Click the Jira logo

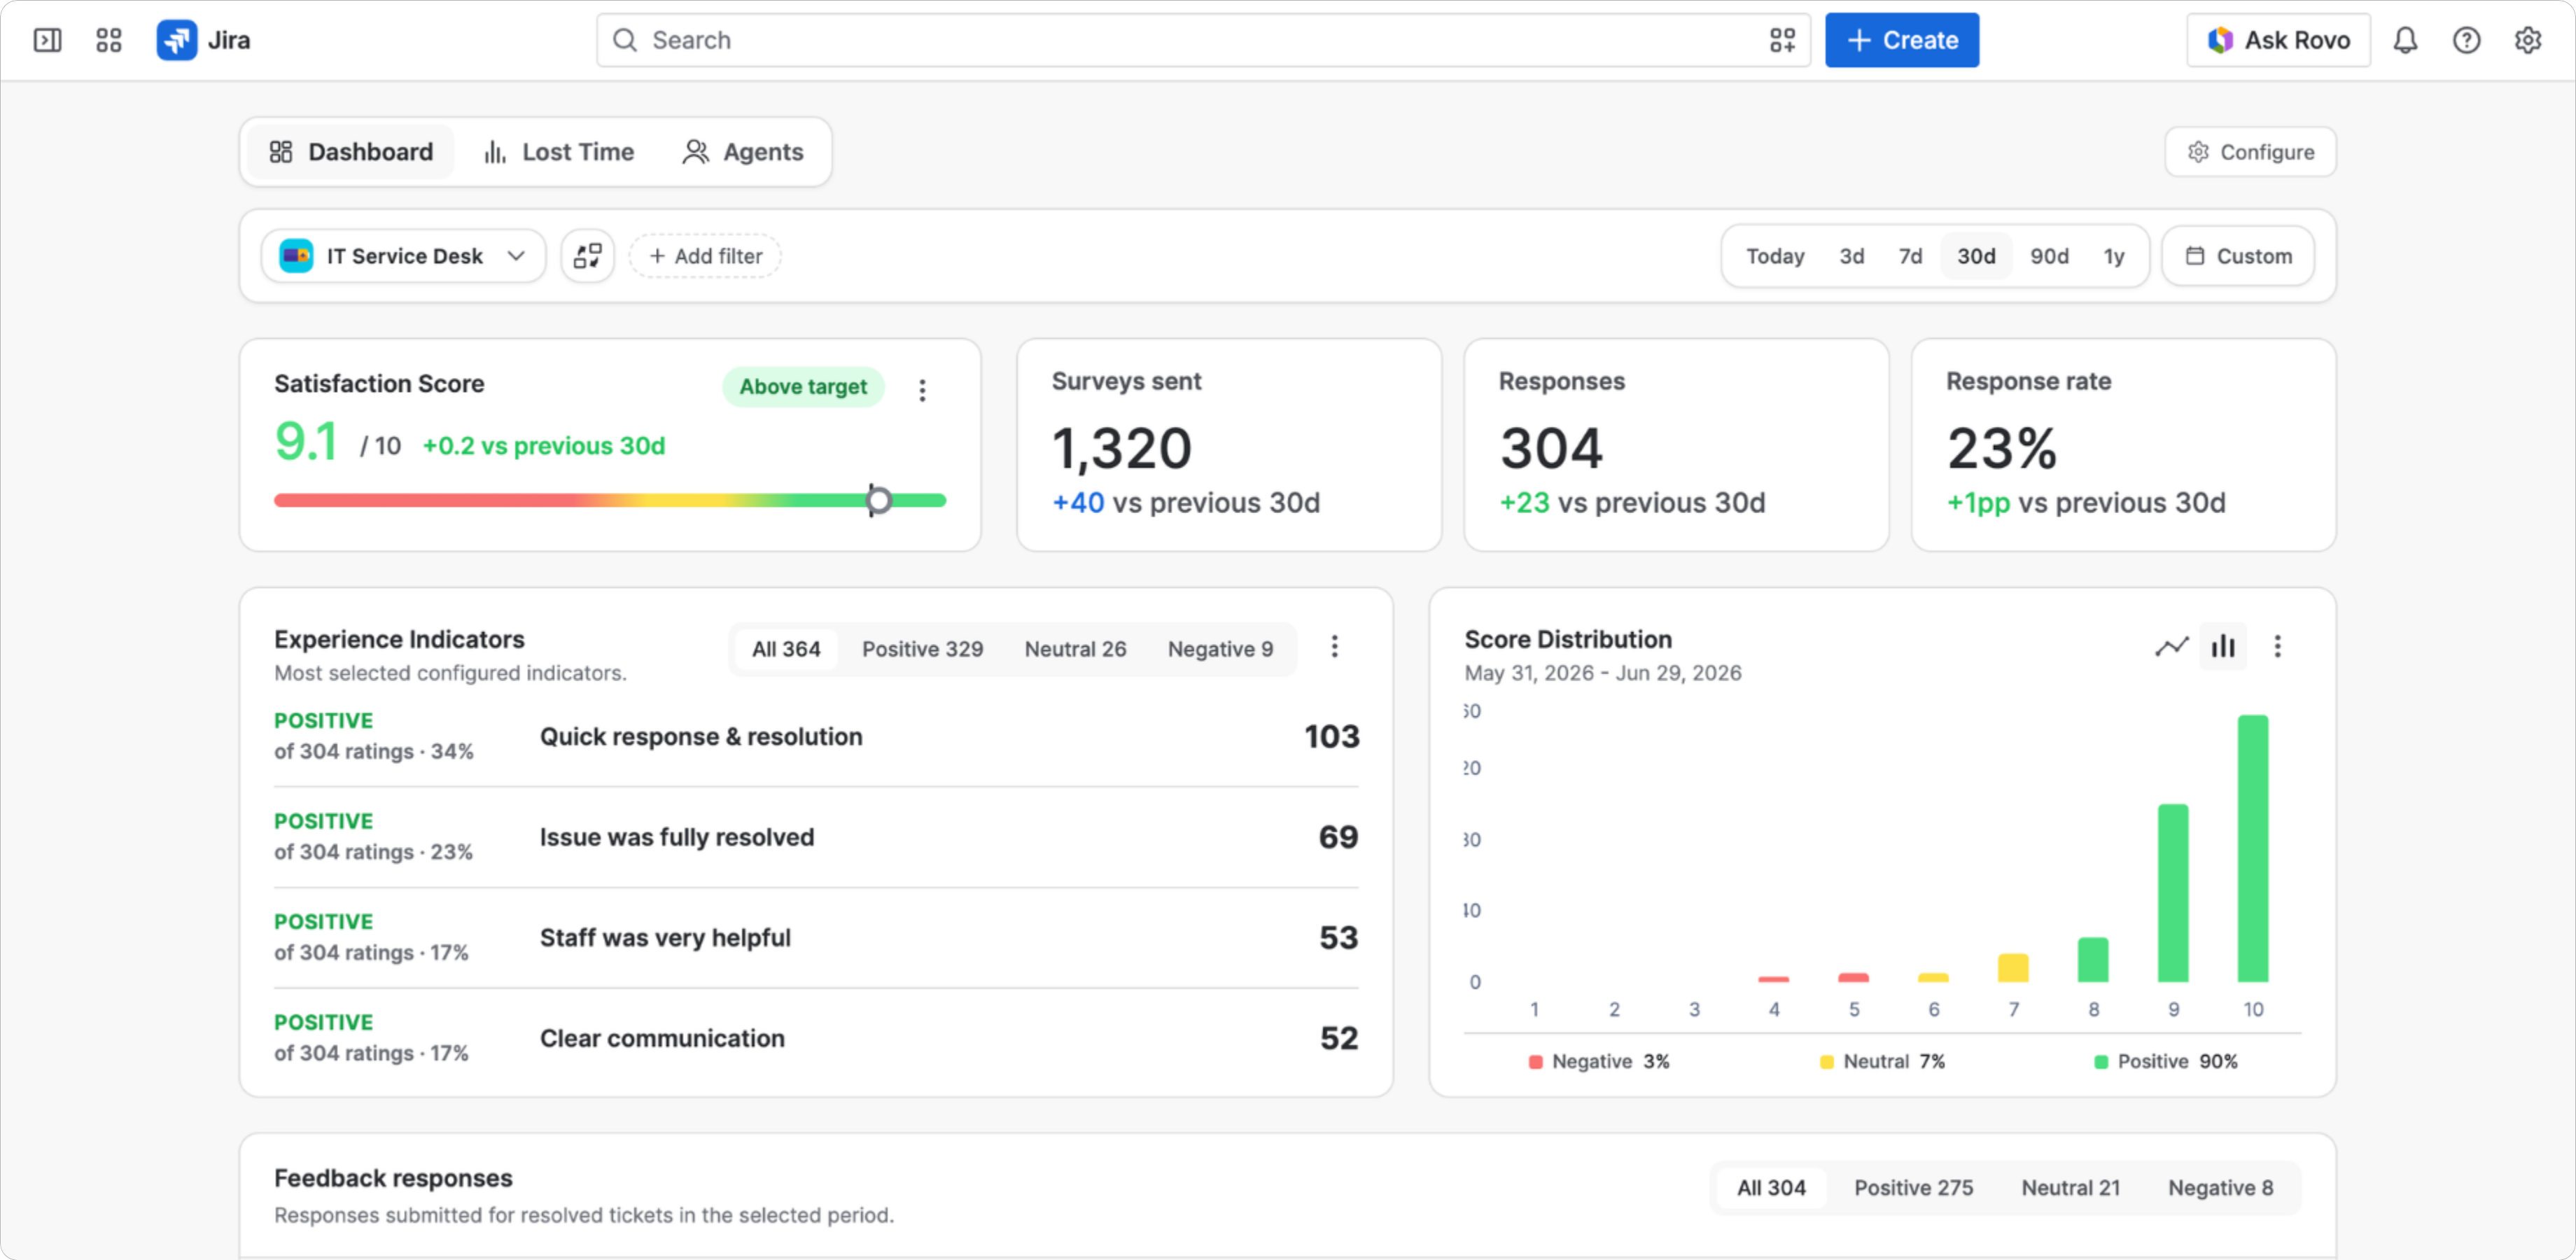click(x=204, y=40)
